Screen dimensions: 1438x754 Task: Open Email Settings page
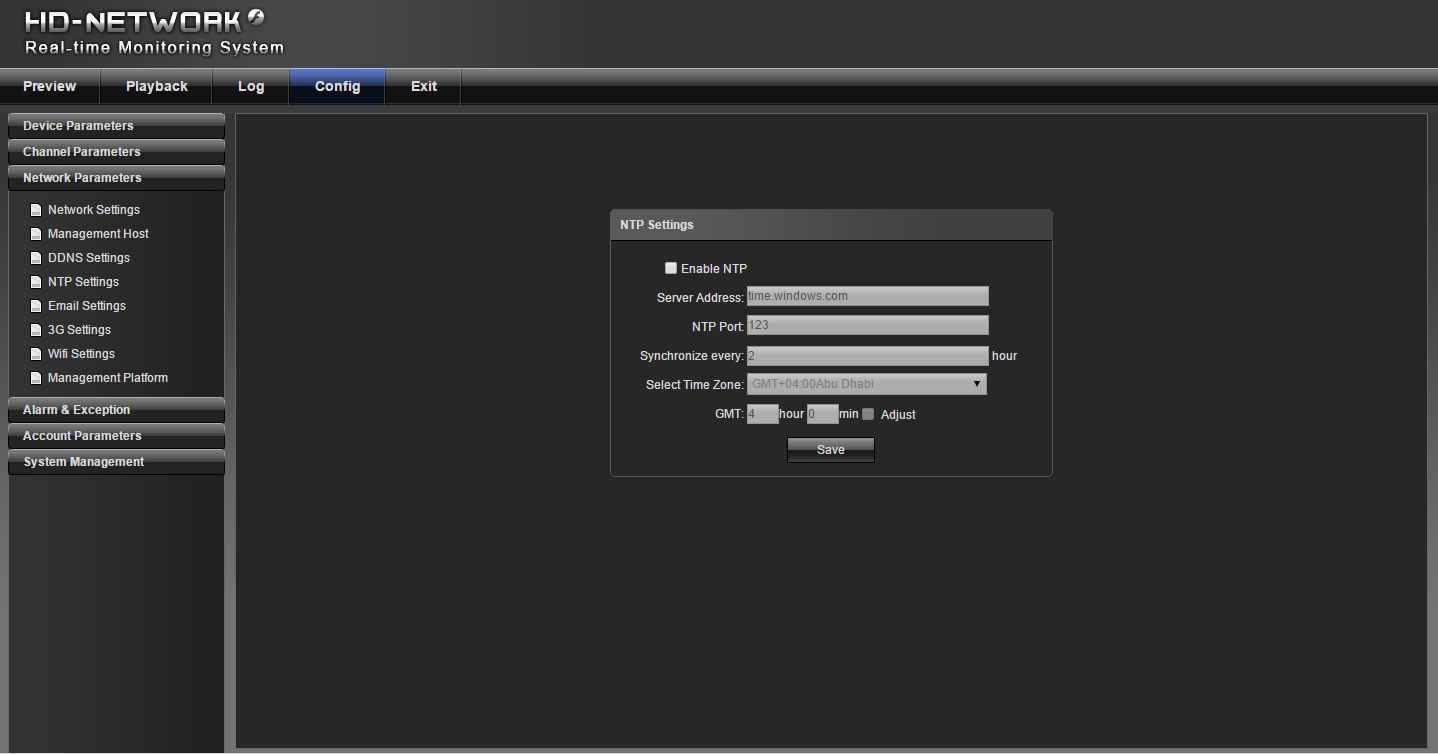pyautogui.click(x=87, y=306)
